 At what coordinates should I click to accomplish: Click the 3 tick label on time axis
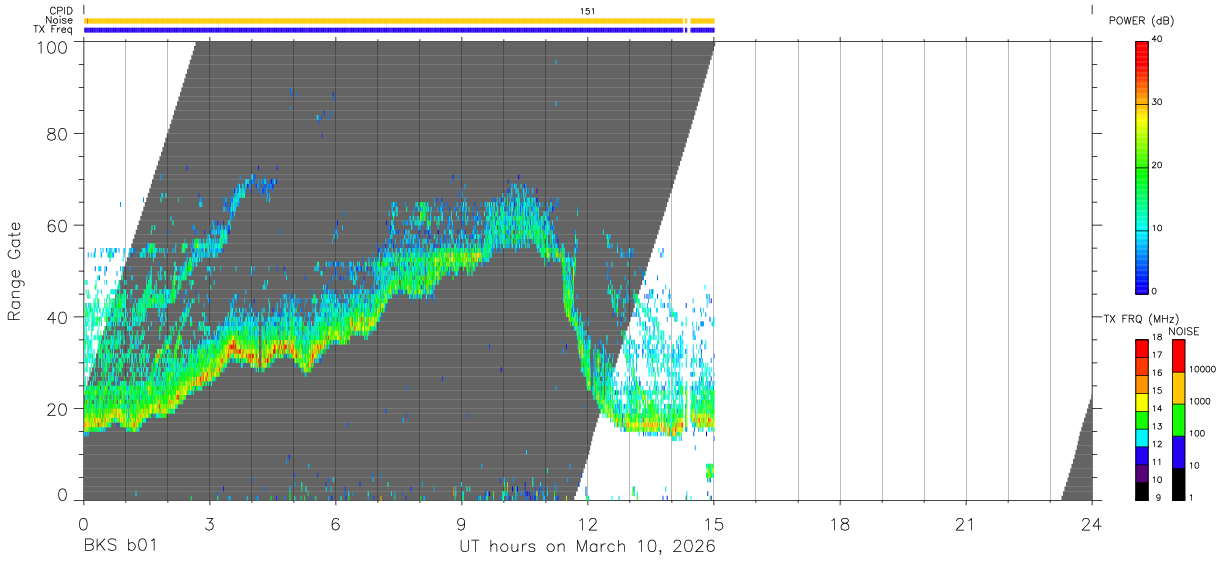point(209,524)
